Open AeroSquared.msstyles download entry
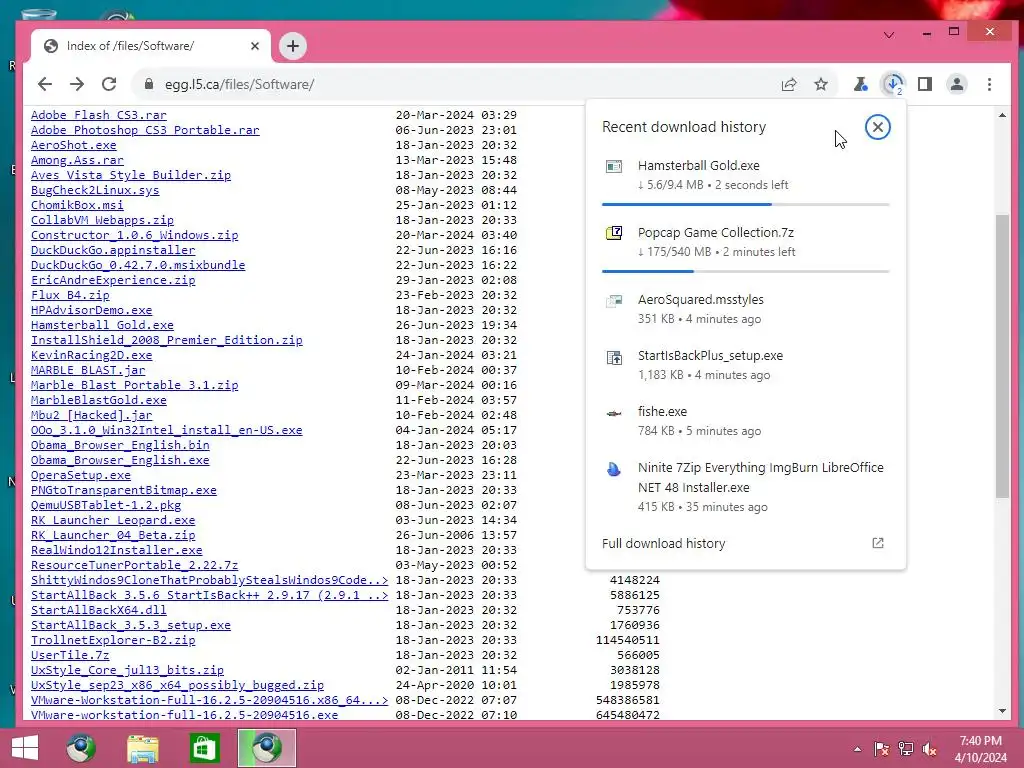The image size is (1024, 768). coord(745,309)
